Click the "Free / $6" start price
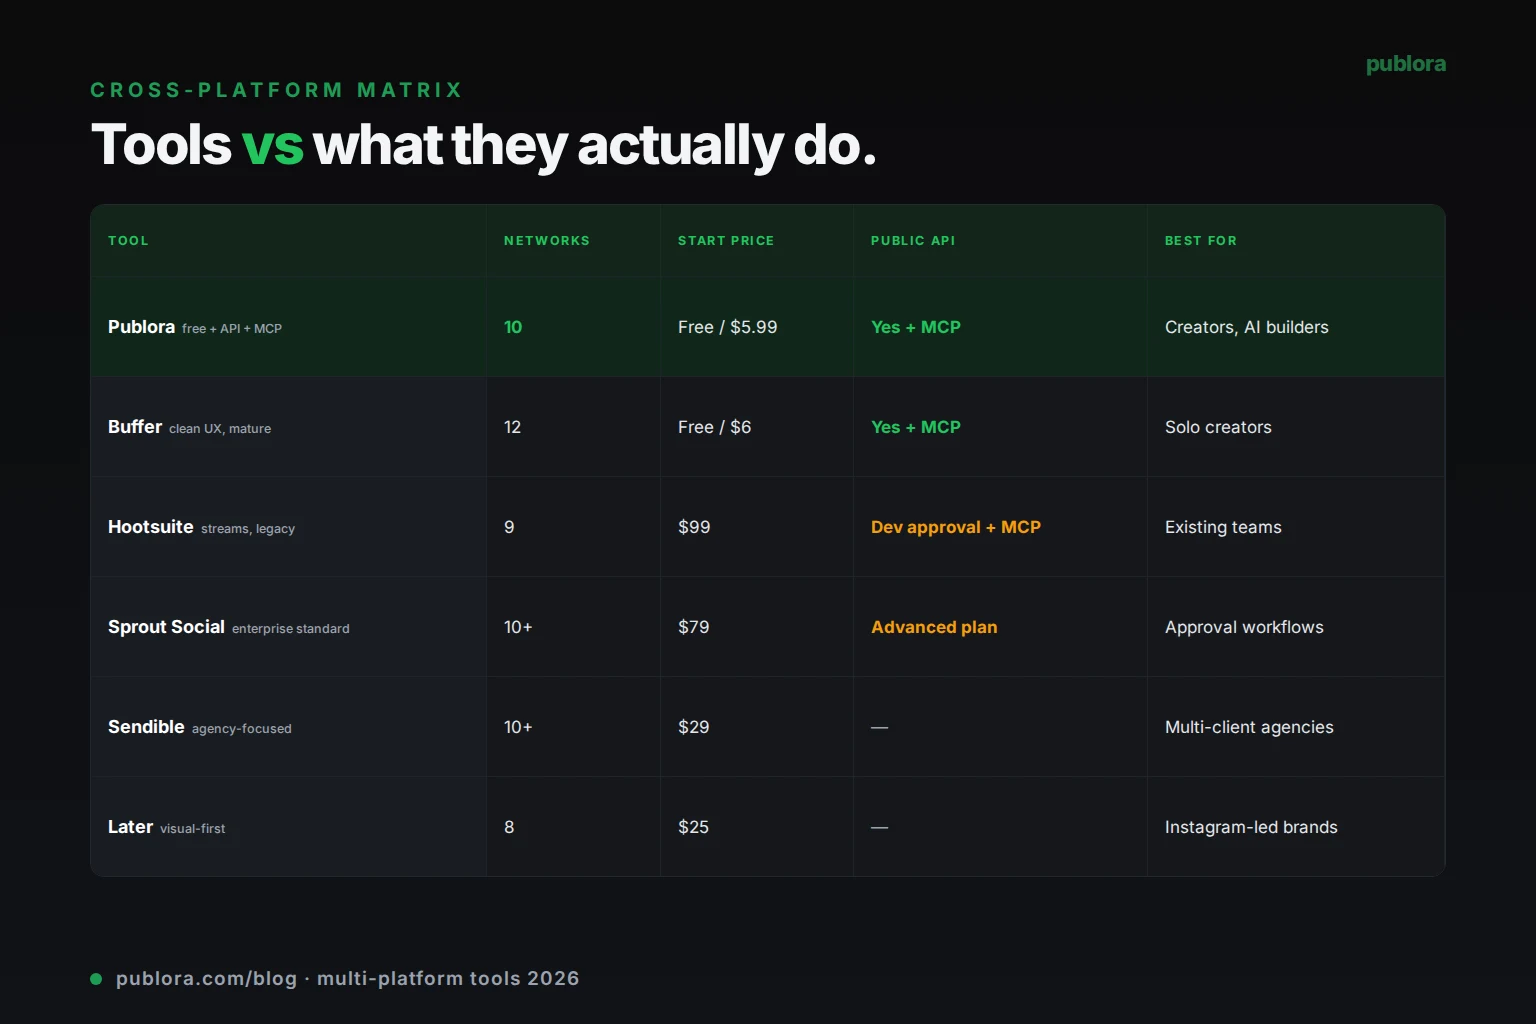This screenshot has width=1536, height=1024. tap(715, 427)
